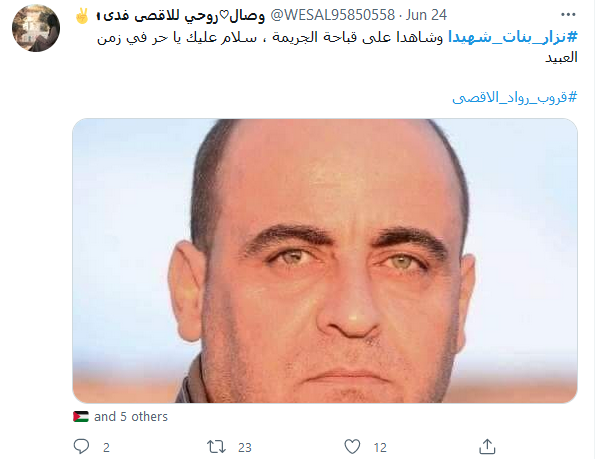Screen dimensions: 595x459
Task: Like the tweet with the heart icon
Action: 352,446
